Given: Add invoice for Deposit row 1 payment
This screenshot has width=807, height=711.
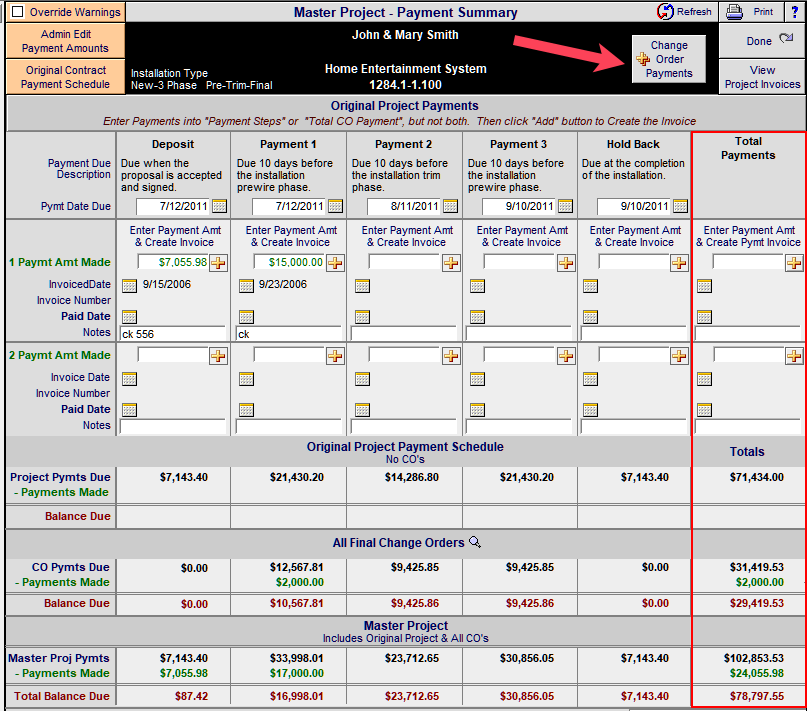Looking at the screenshot, I should [x=218, y=263].
